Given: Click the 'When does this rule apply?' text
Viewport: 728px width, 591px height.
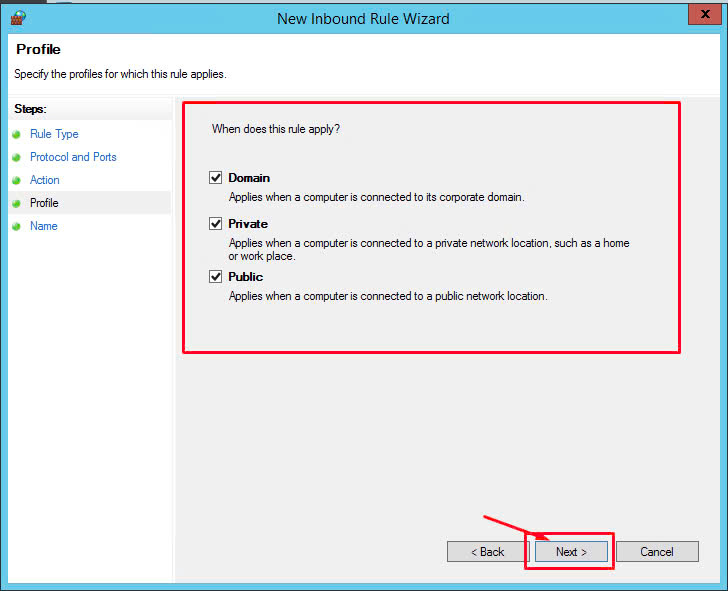Looking at the screenshot, I should 276,129.
